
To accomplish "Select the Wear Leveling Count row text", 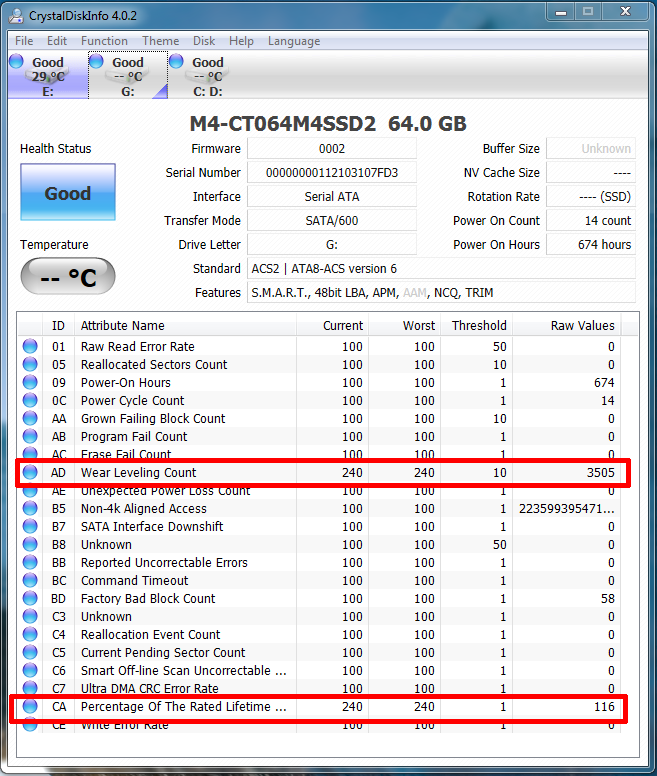I will coord(139,472).
